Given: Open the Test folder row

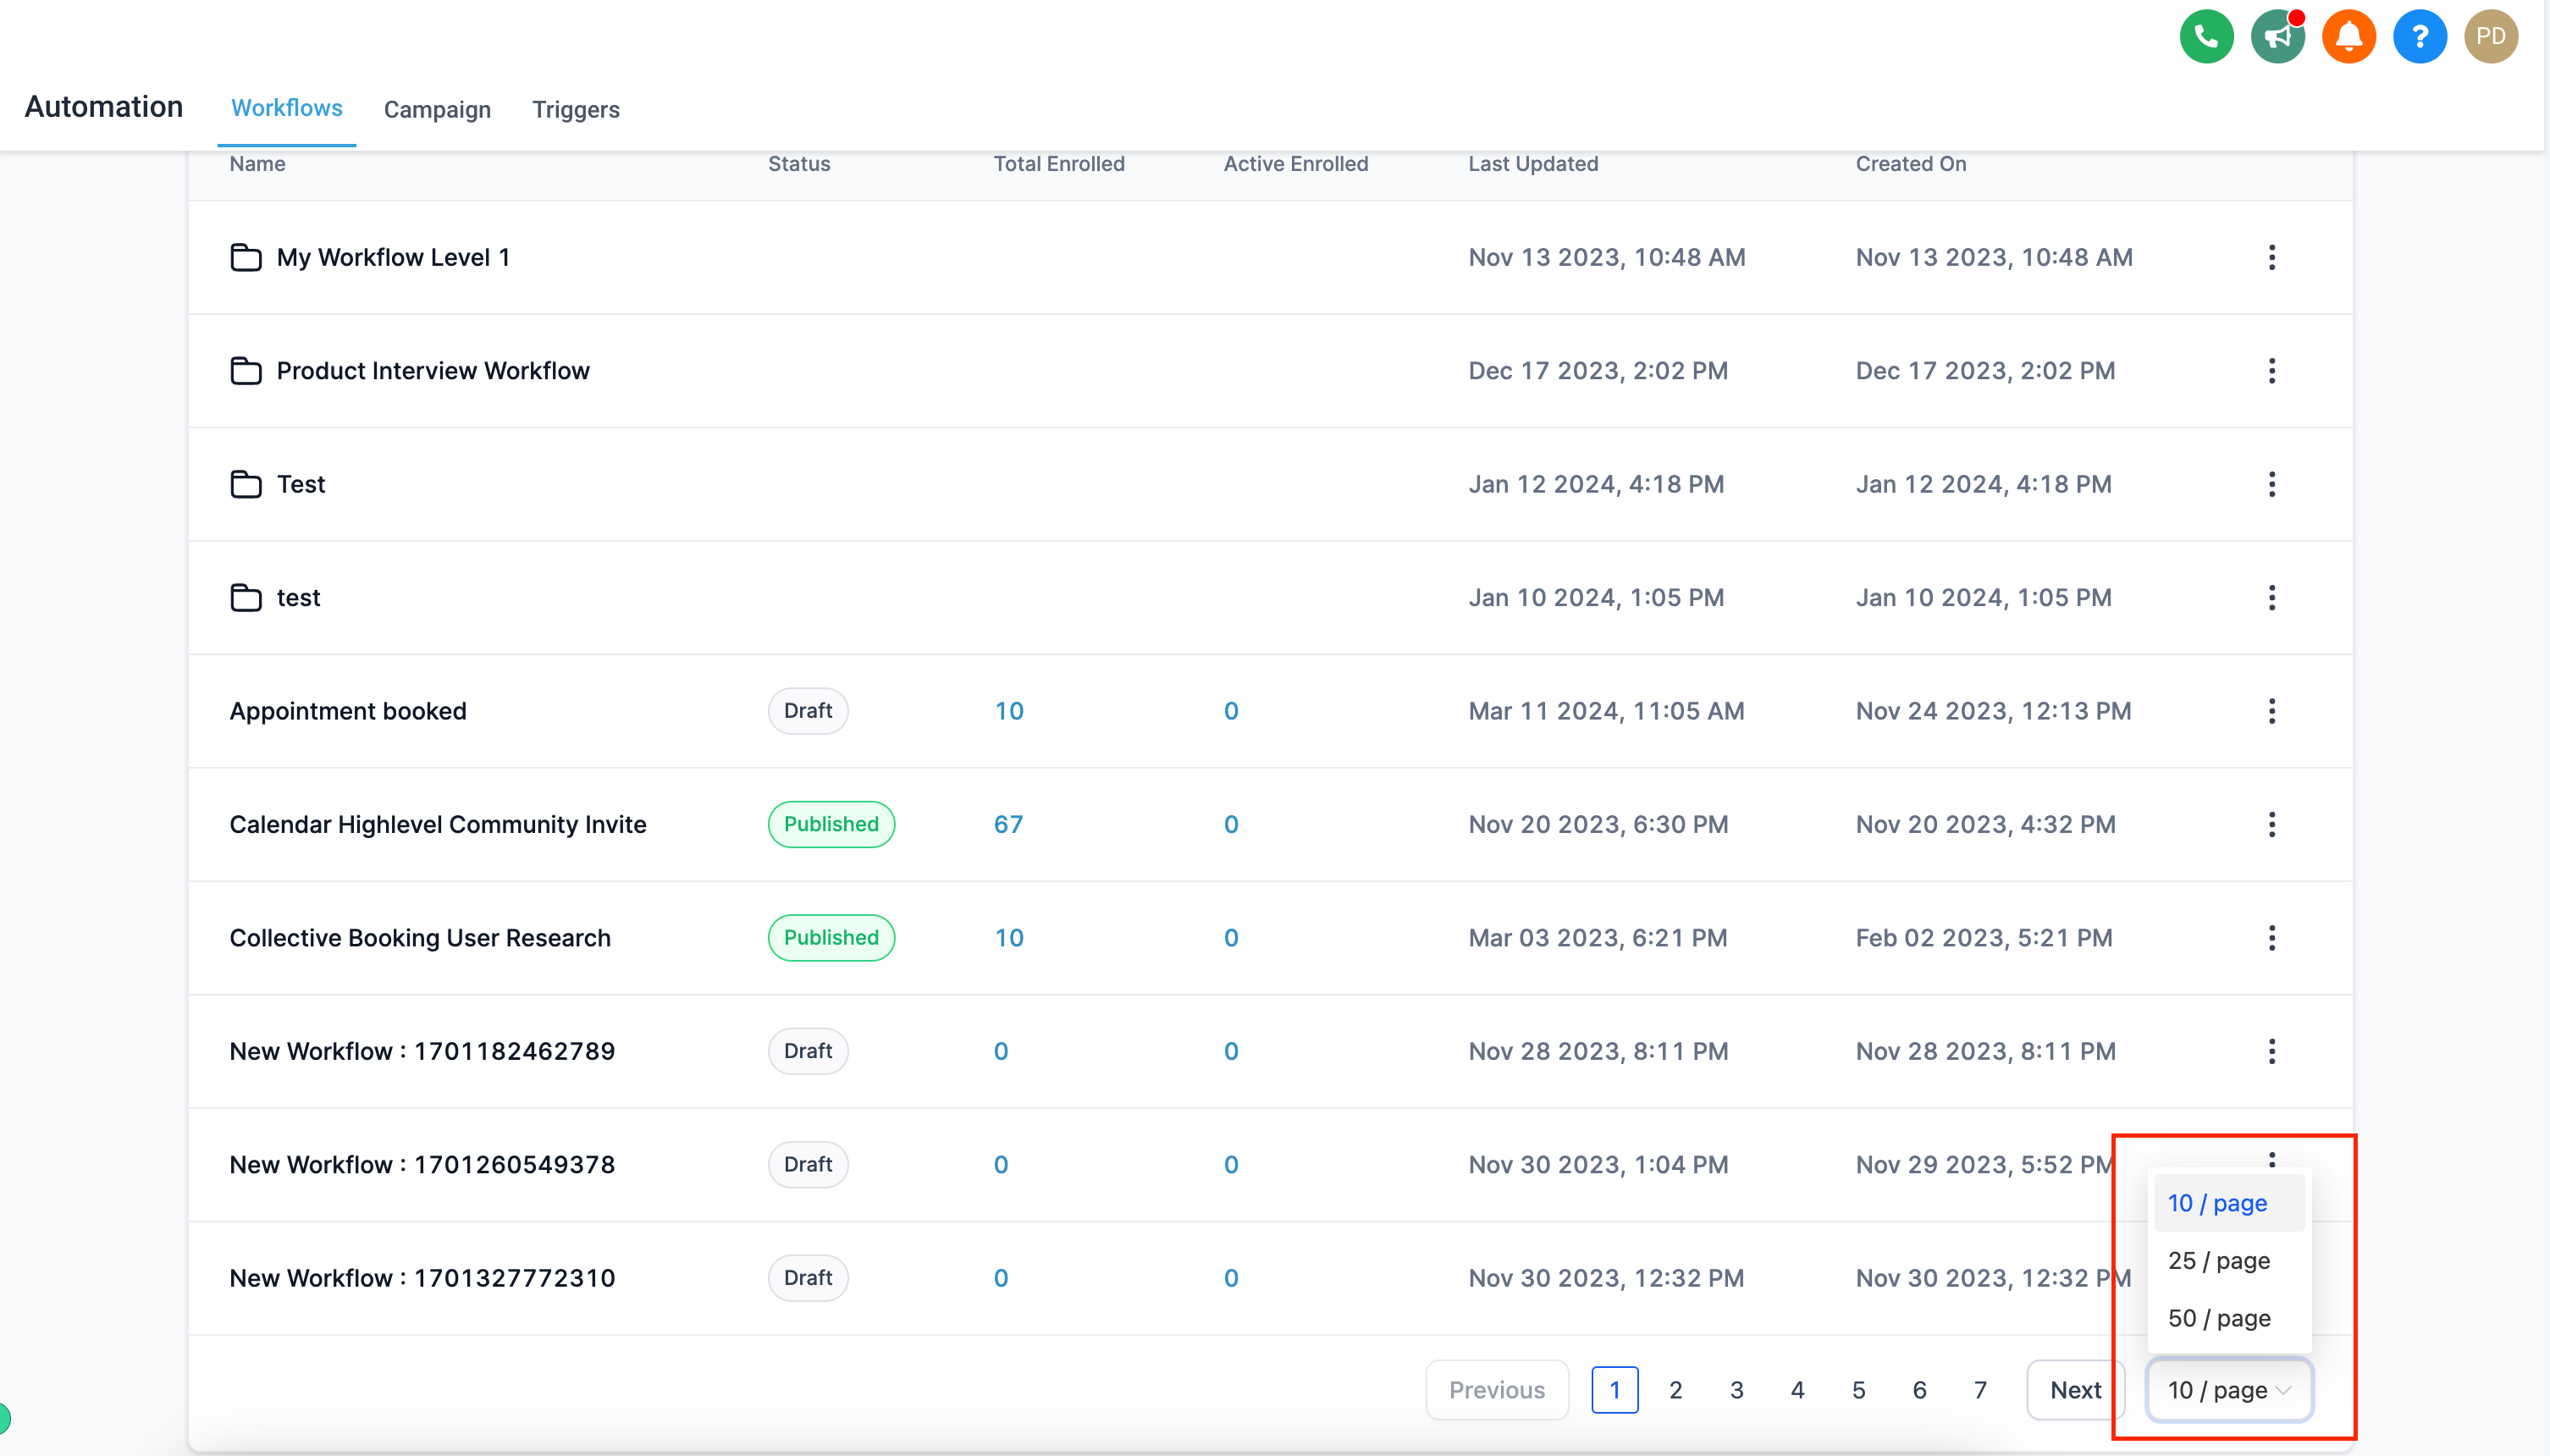Looking at the screenshot, I should 300,484.
